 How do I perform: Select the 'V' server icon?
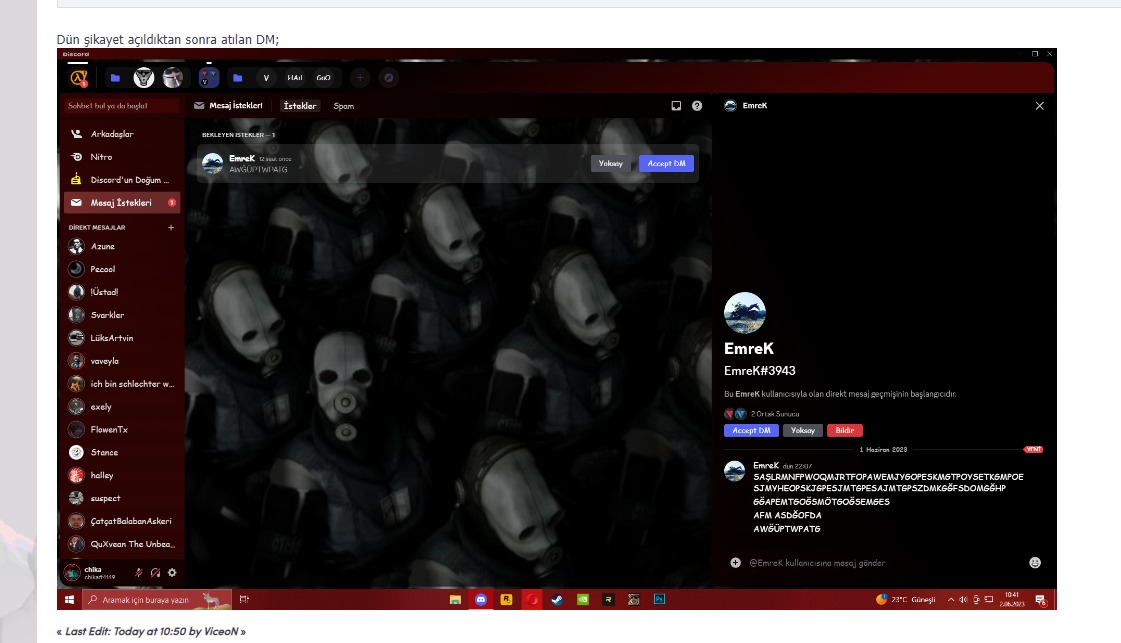tap(266, 78)
